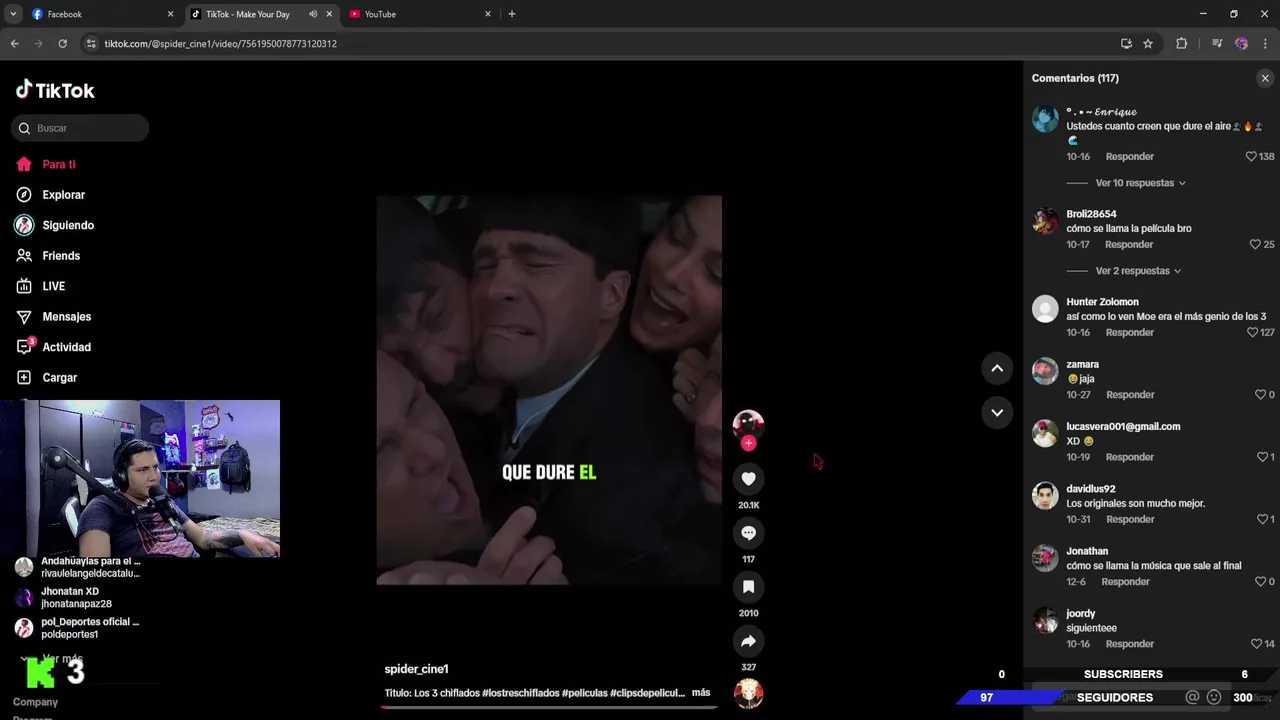The width and height of the screenshot is (1280, 720).
Task: Open spider_cine1 username below video
Action: tap(416, 669)
